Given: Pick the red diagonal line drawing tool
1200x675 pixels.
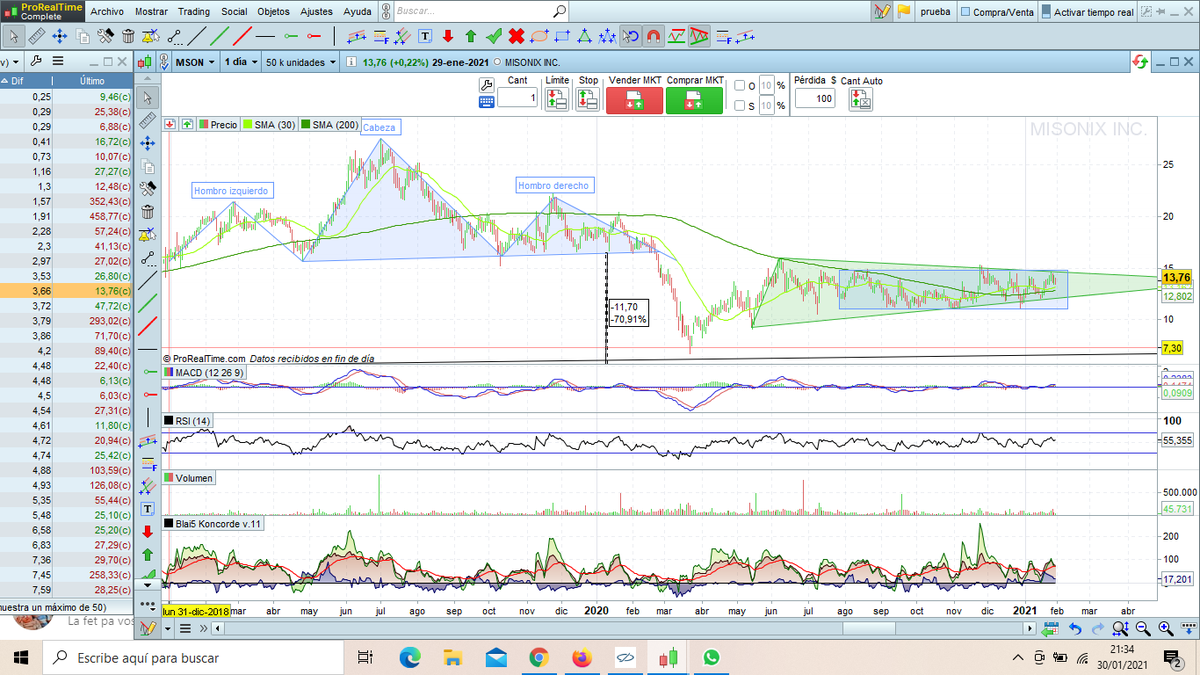Looking at the screenshot, I should click(x=243, y=36).
